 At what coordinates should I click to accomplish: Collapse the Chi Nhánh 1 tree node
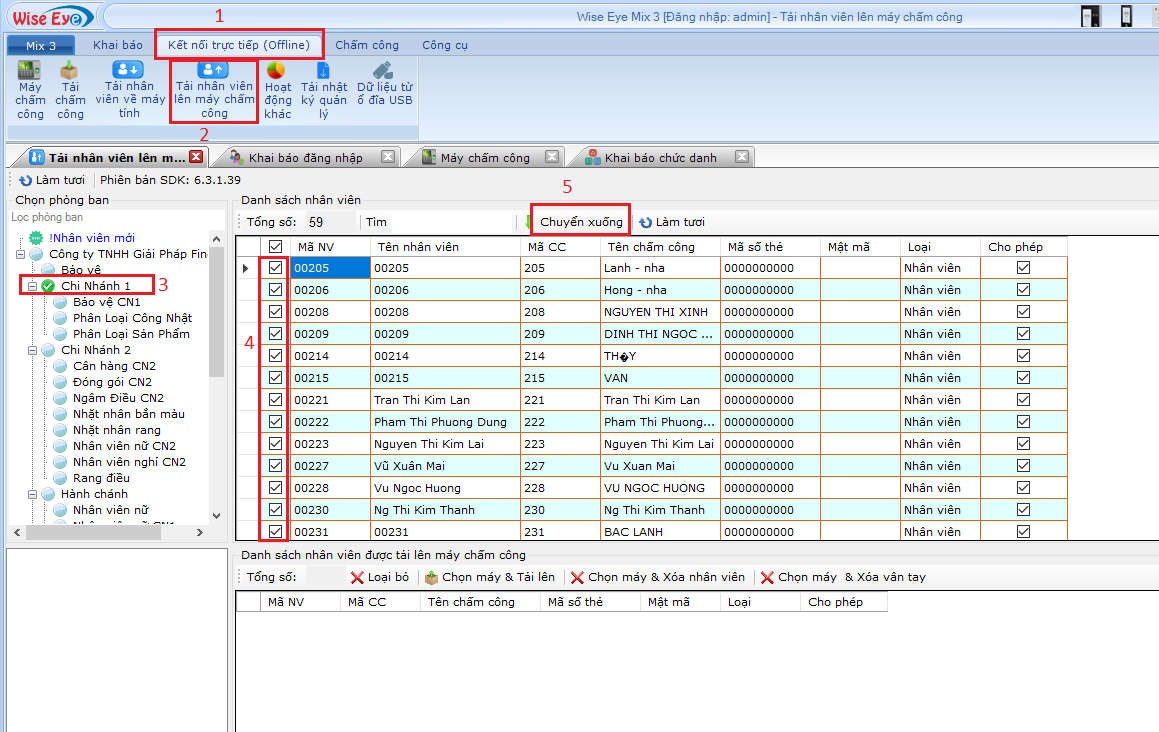[x=32, y=286]
